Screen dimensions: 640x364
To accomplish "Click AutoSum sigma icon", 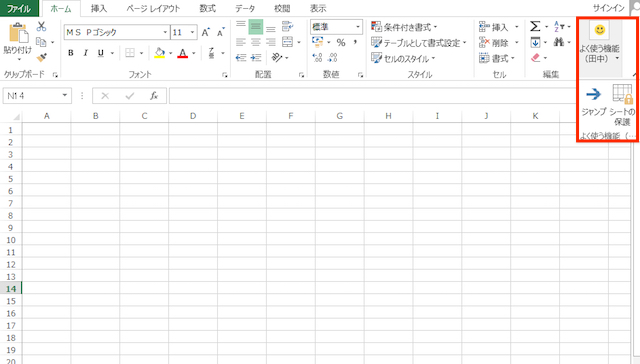I will [535, 27].
